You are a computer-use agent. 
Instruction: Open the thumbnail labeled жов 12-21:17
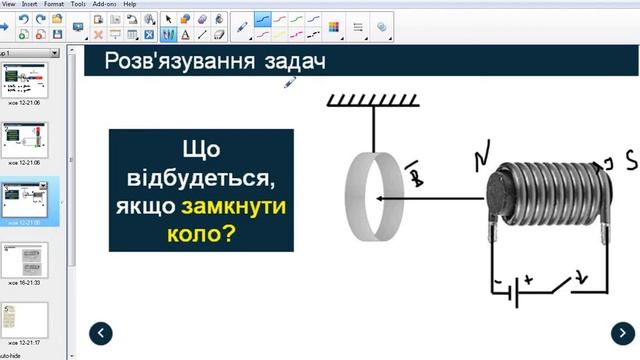(24, 320)
